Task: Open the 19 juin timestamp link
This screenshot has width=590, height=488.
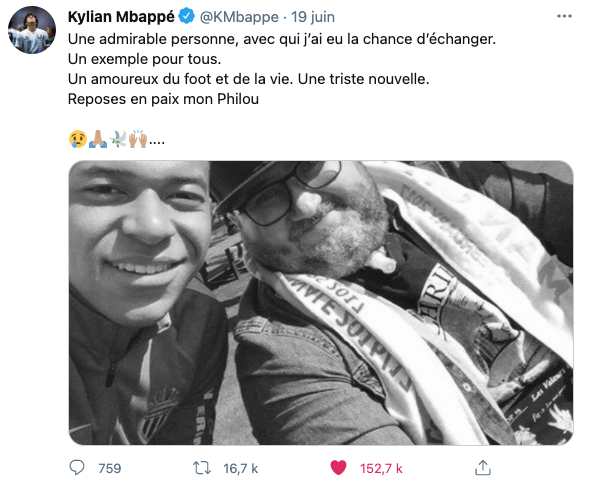Action: pos(313,17)
